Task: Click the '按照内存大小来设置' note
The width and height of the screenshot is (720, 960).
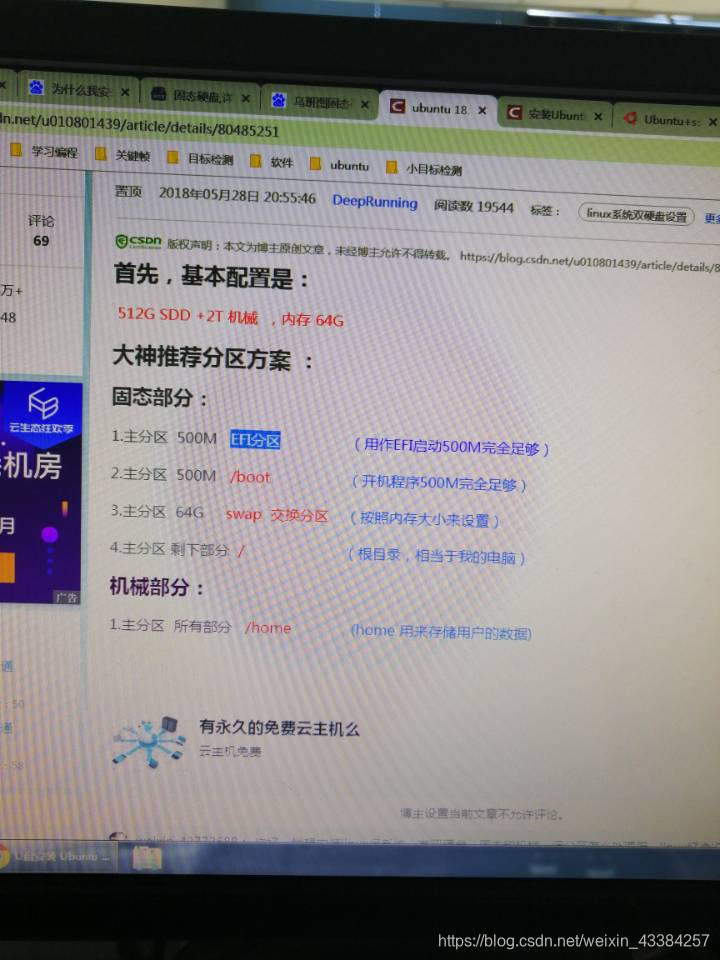Action: pyautogui.click(x=424, y=520)
